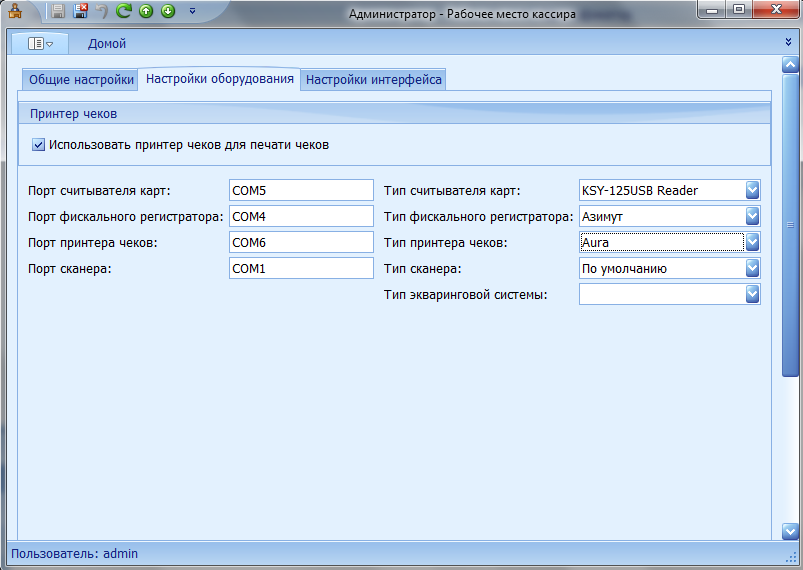Screen dimensions: 803x570
Task: Open the Домой ribbon tab
Action: click(107, 43)
